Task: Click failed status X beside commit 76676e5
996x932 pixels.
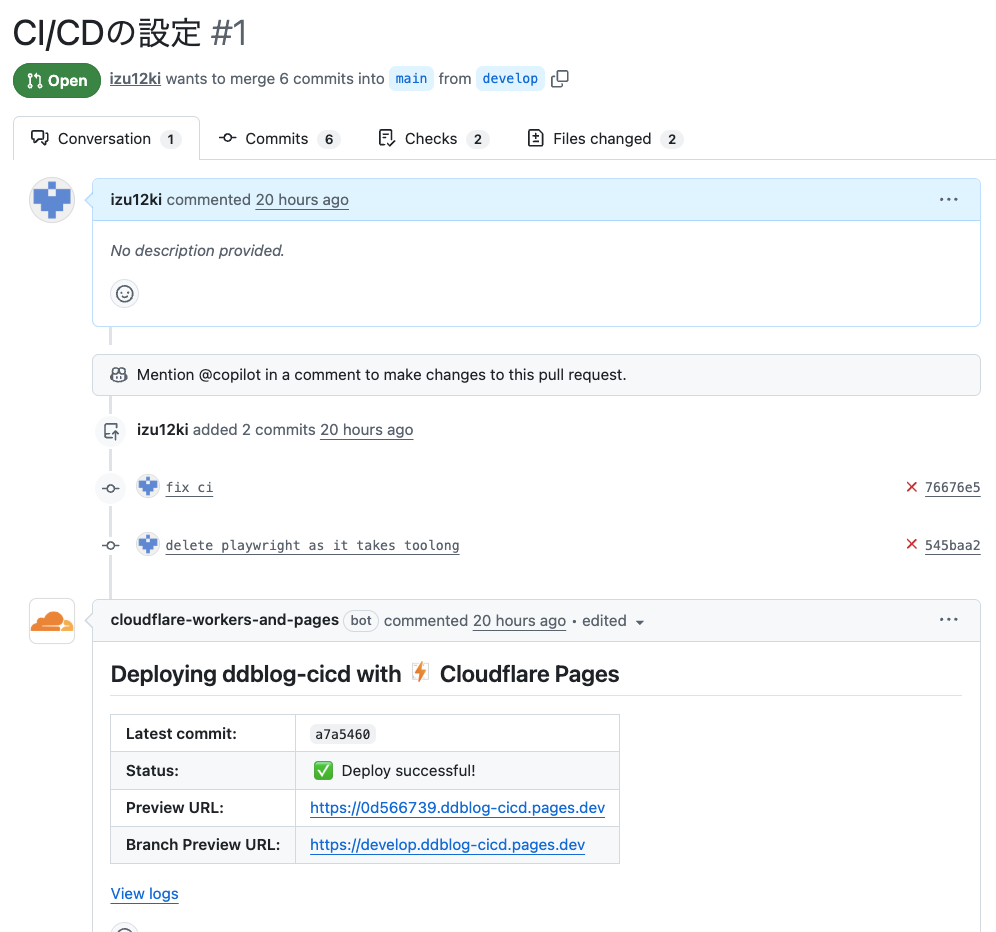Action: (911, 487)
